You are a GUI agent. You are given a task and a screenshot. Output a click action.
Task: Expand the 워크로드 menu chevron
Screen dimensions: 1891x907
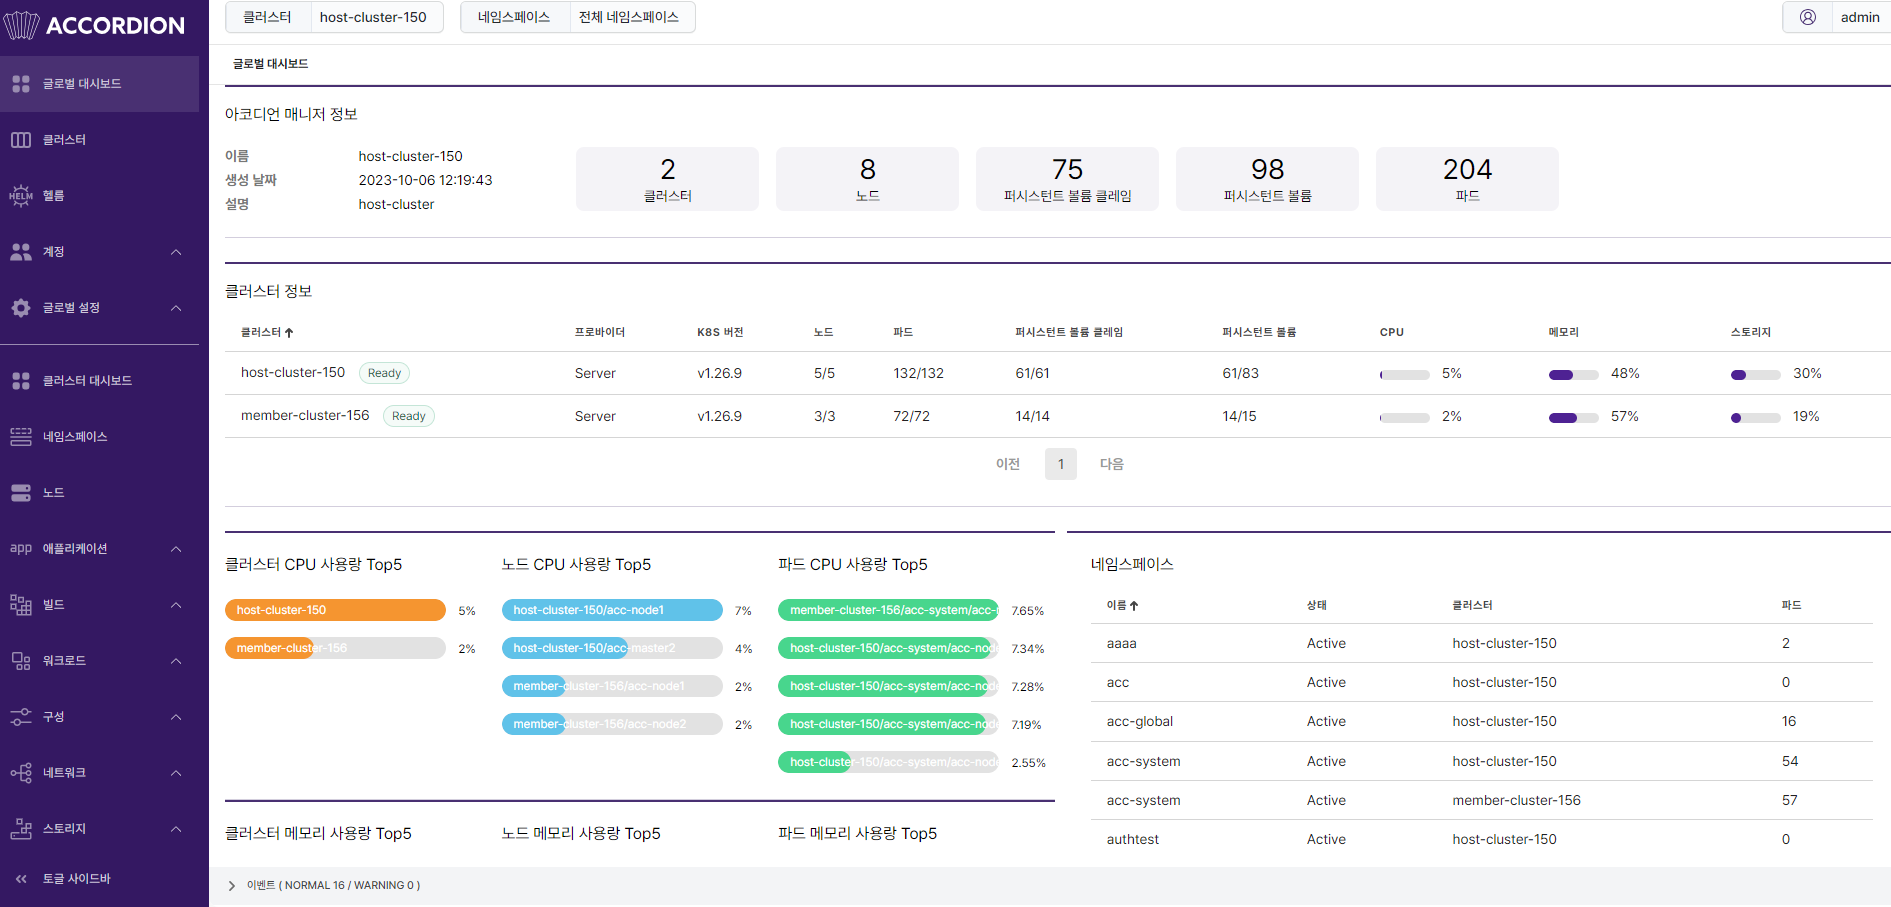pyautogui.click(x=176, y=661)
